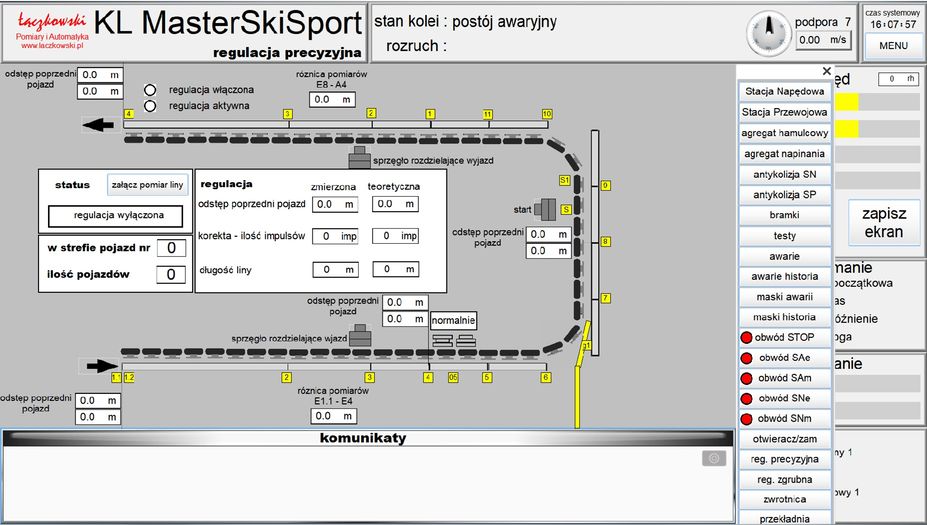Click yellow marker 5 on lower track
This screenshot has width=927, height=525.
(x=487, y=377)
